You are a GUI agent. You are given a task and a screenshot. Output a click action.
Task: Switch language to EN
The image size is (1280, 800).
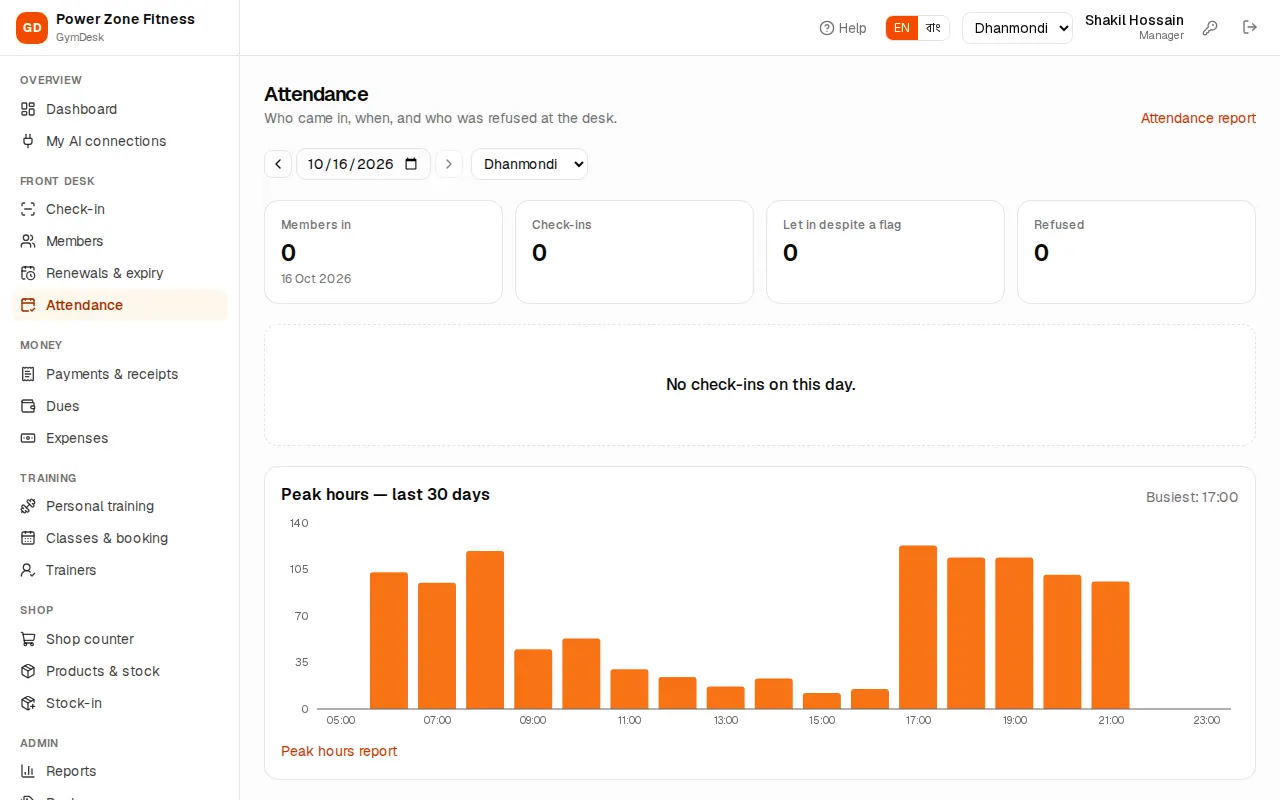click(x=902, y=28)
